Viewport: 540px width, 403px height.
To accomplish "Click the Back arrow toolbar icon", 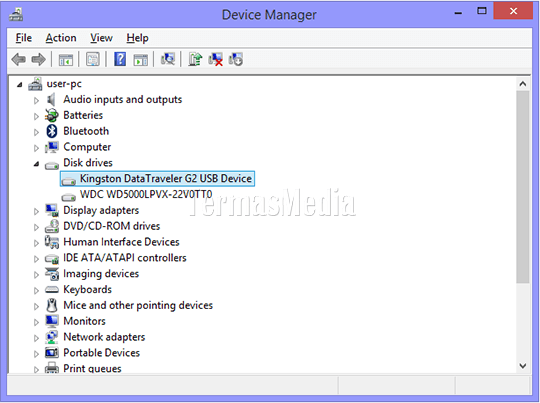I will [19, 59].
